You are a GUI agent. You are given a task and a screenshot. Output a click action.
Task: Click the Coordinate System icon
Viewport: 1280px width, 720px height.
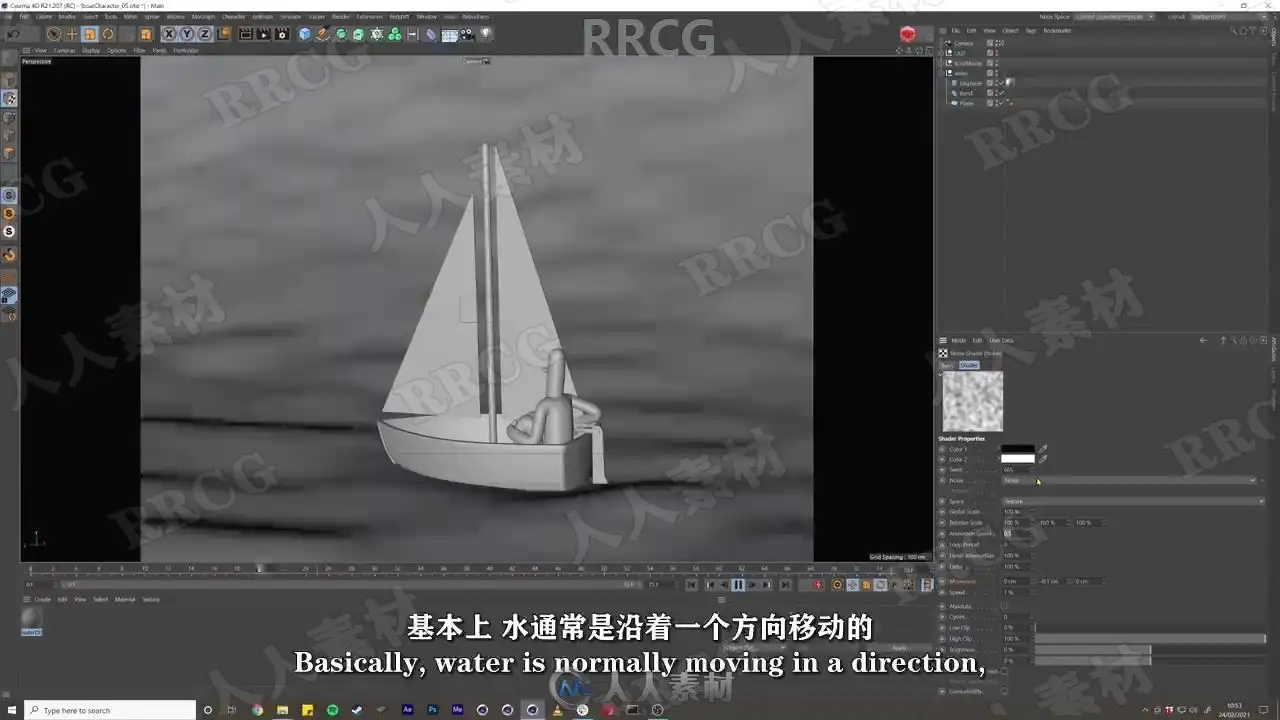(223, 34)
